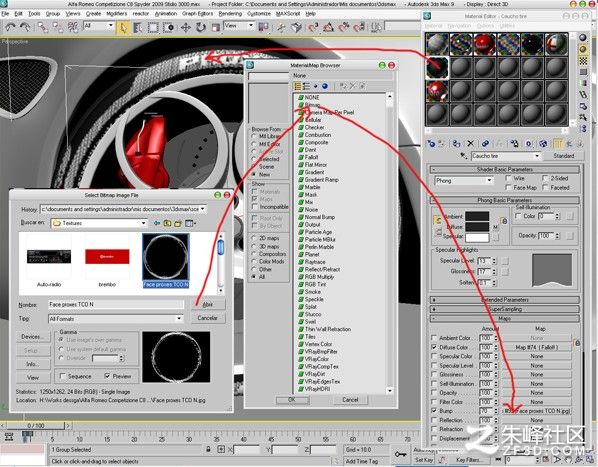This screenshot has height=467, width=598.
Task: Toggle Backlight icon in Material Editor
Action: coord(583,49)
